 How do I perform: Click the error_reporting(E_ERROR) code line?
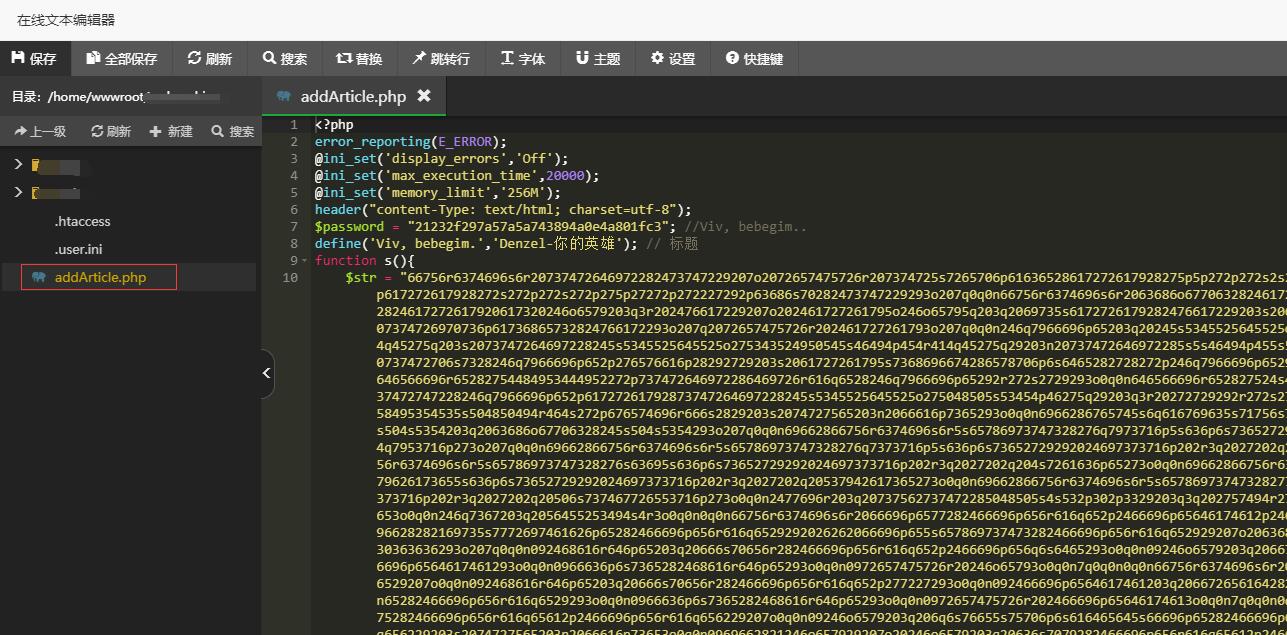(411, 142)
